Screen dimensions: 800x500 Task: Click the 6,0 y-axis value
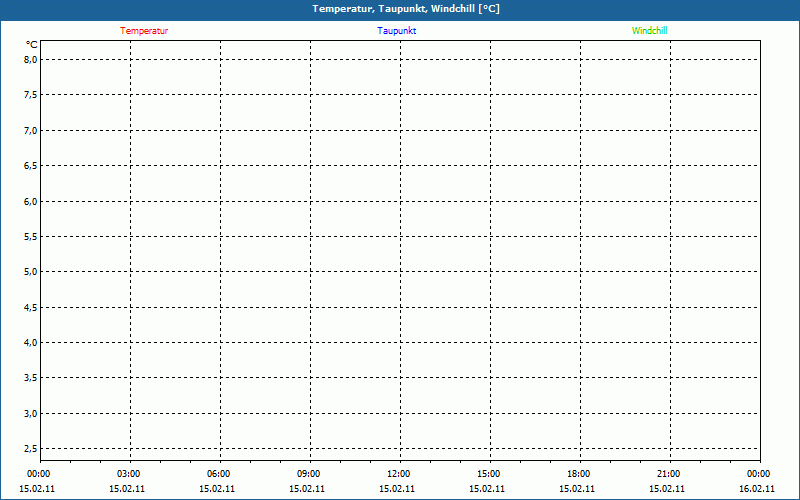point(31,202)
